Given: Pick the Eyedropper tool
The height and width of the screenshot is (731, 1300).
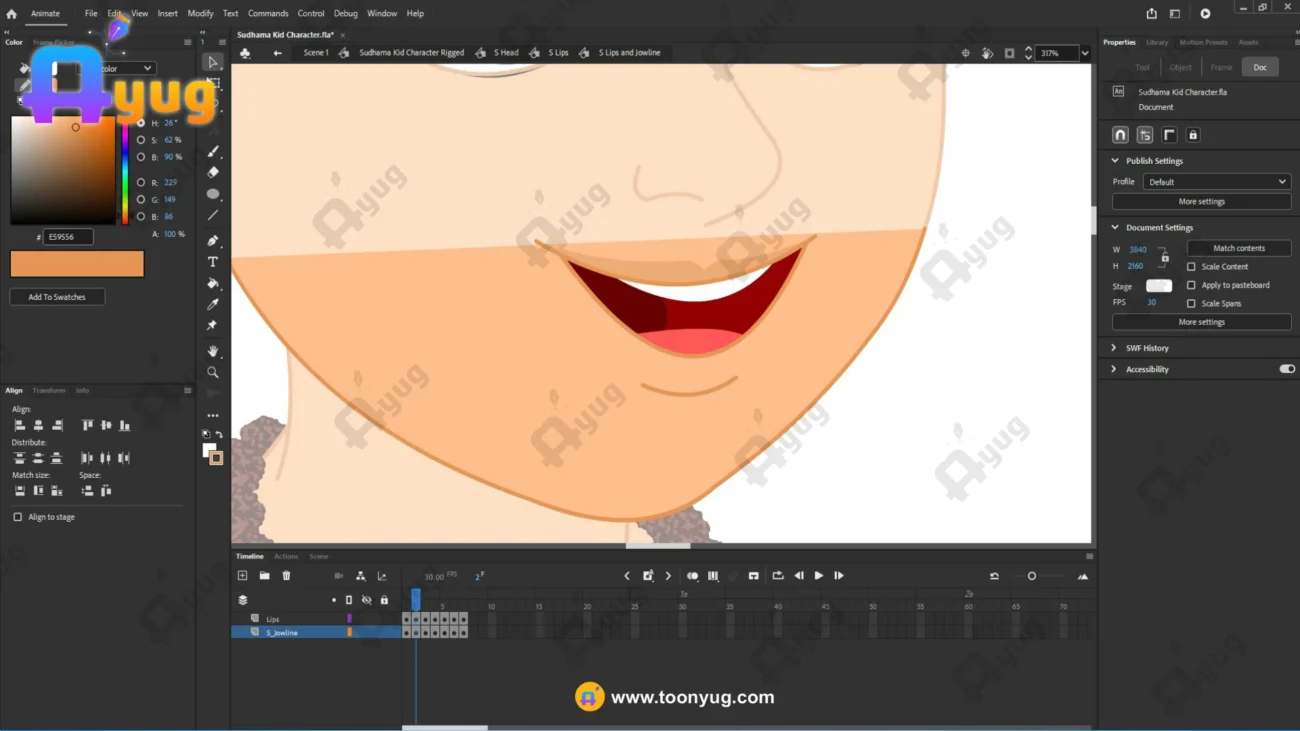Looking at the screenshot, I should 213,304.
